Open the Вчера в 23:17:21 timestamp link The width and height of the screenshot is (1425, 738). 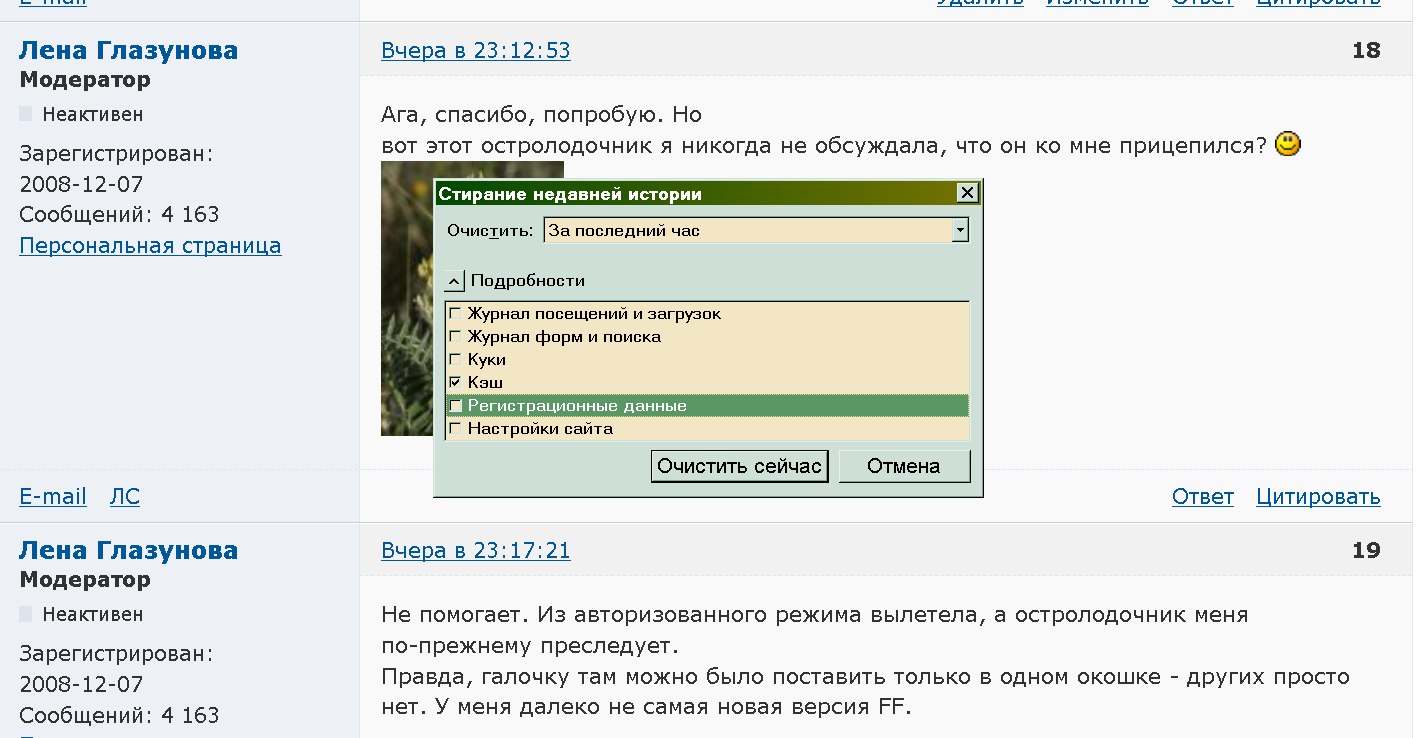click(x=476, y=551)
